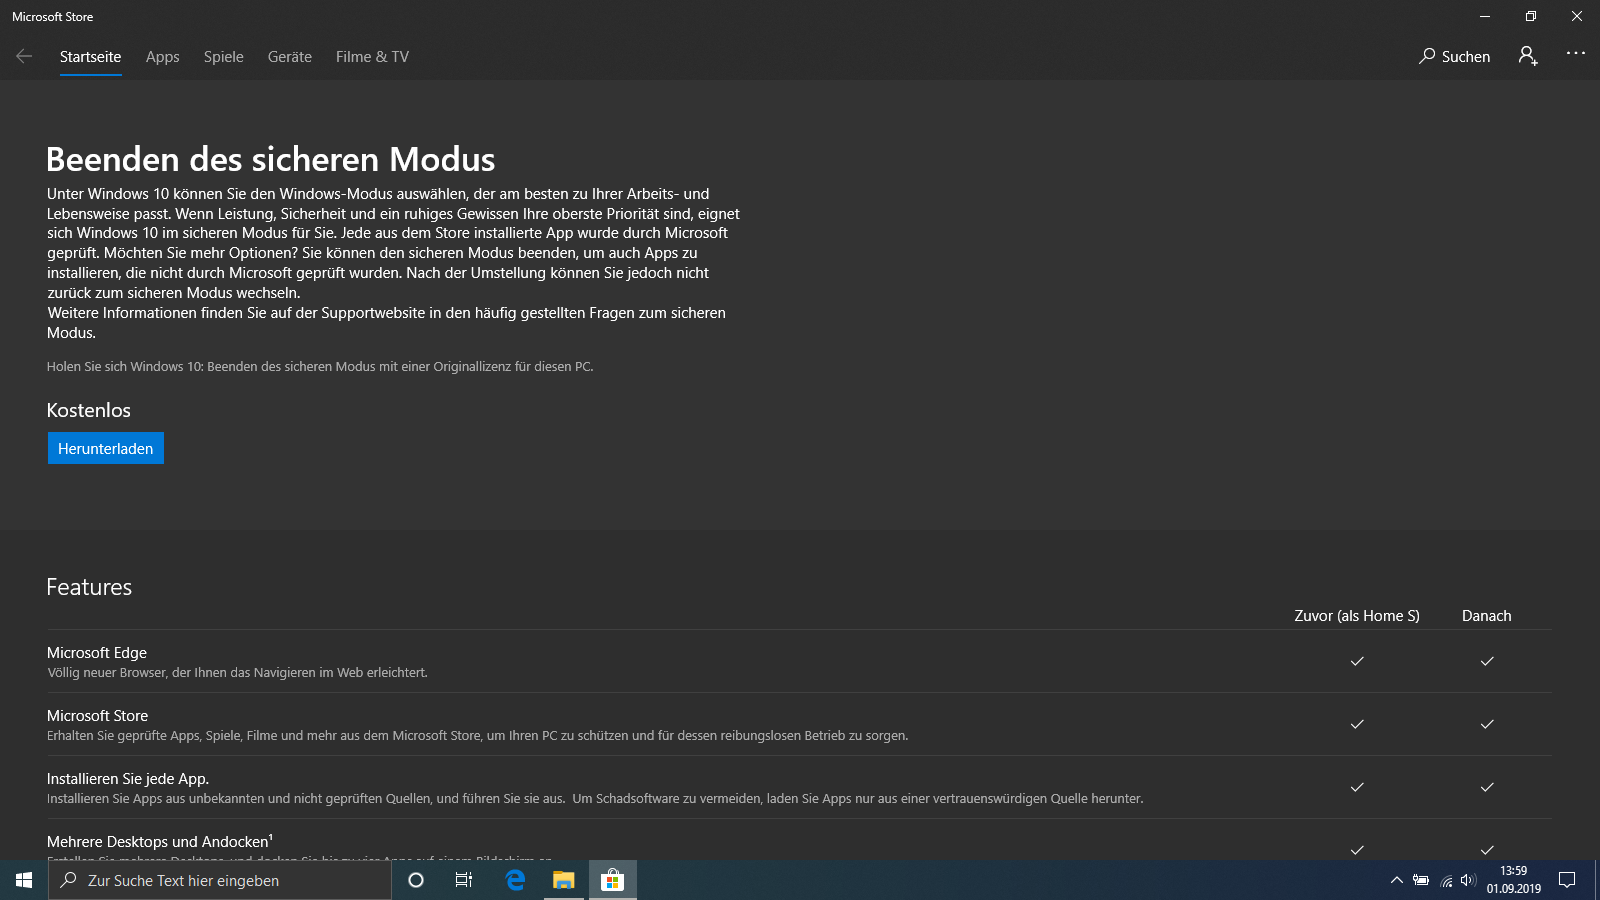Click the volume speaker tray icon
This screenshot has width=1600, height=900.
click(x=1468, y=880)
